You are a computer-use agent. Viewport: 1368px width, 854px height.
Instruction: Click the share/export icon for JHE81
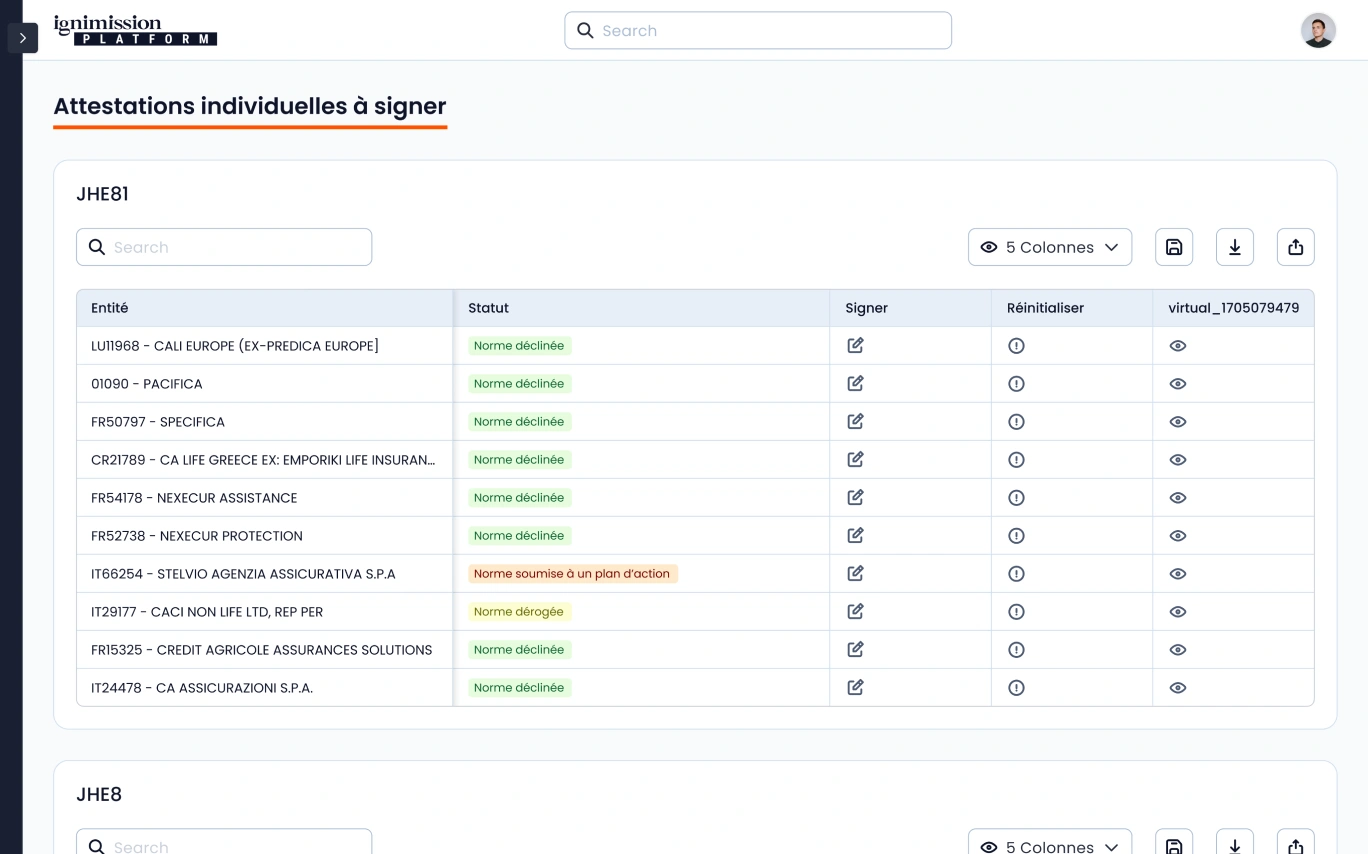coord(1296,247)
